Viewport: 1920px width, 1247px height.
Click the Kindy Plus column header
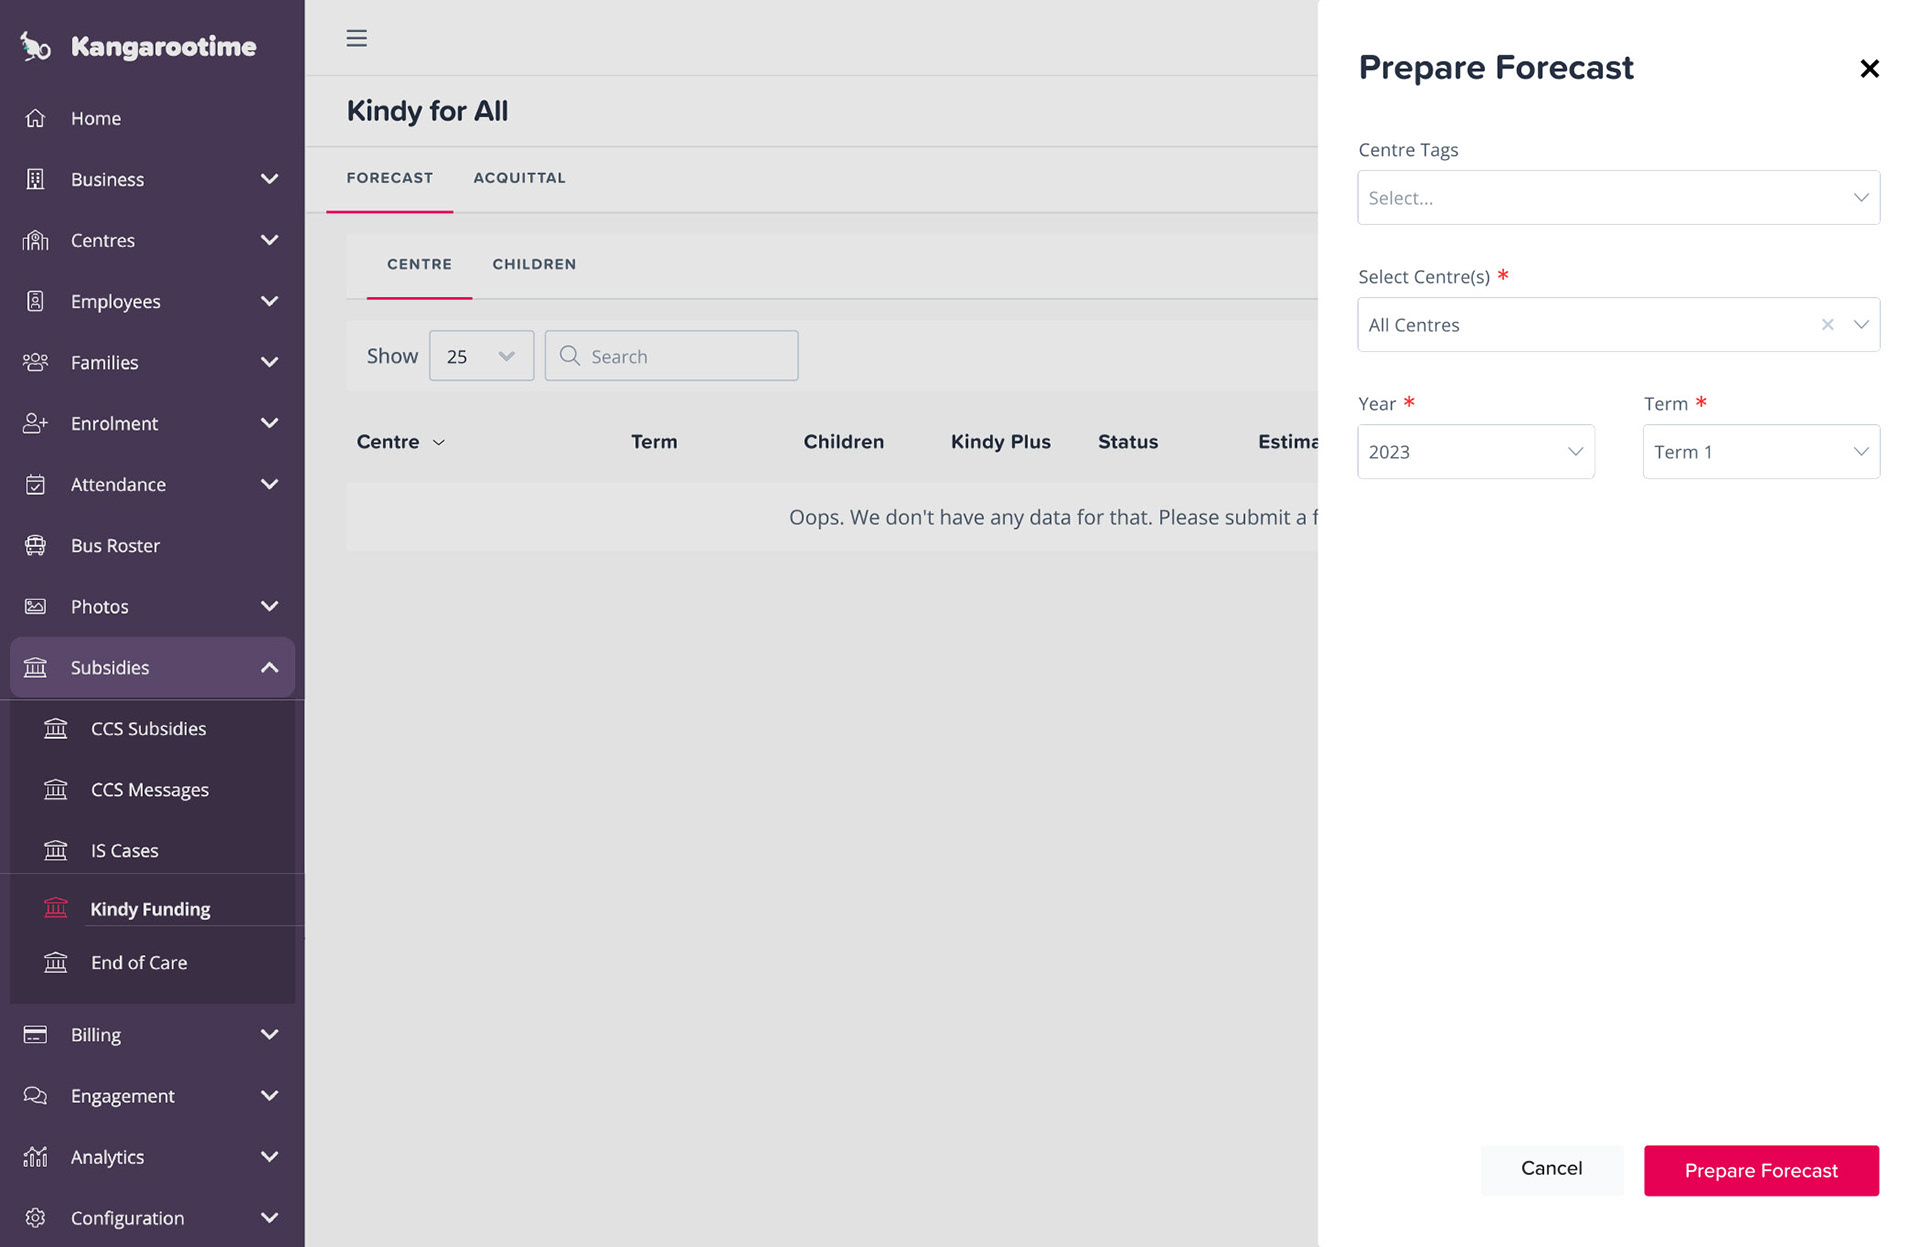tap(1000, 441)
